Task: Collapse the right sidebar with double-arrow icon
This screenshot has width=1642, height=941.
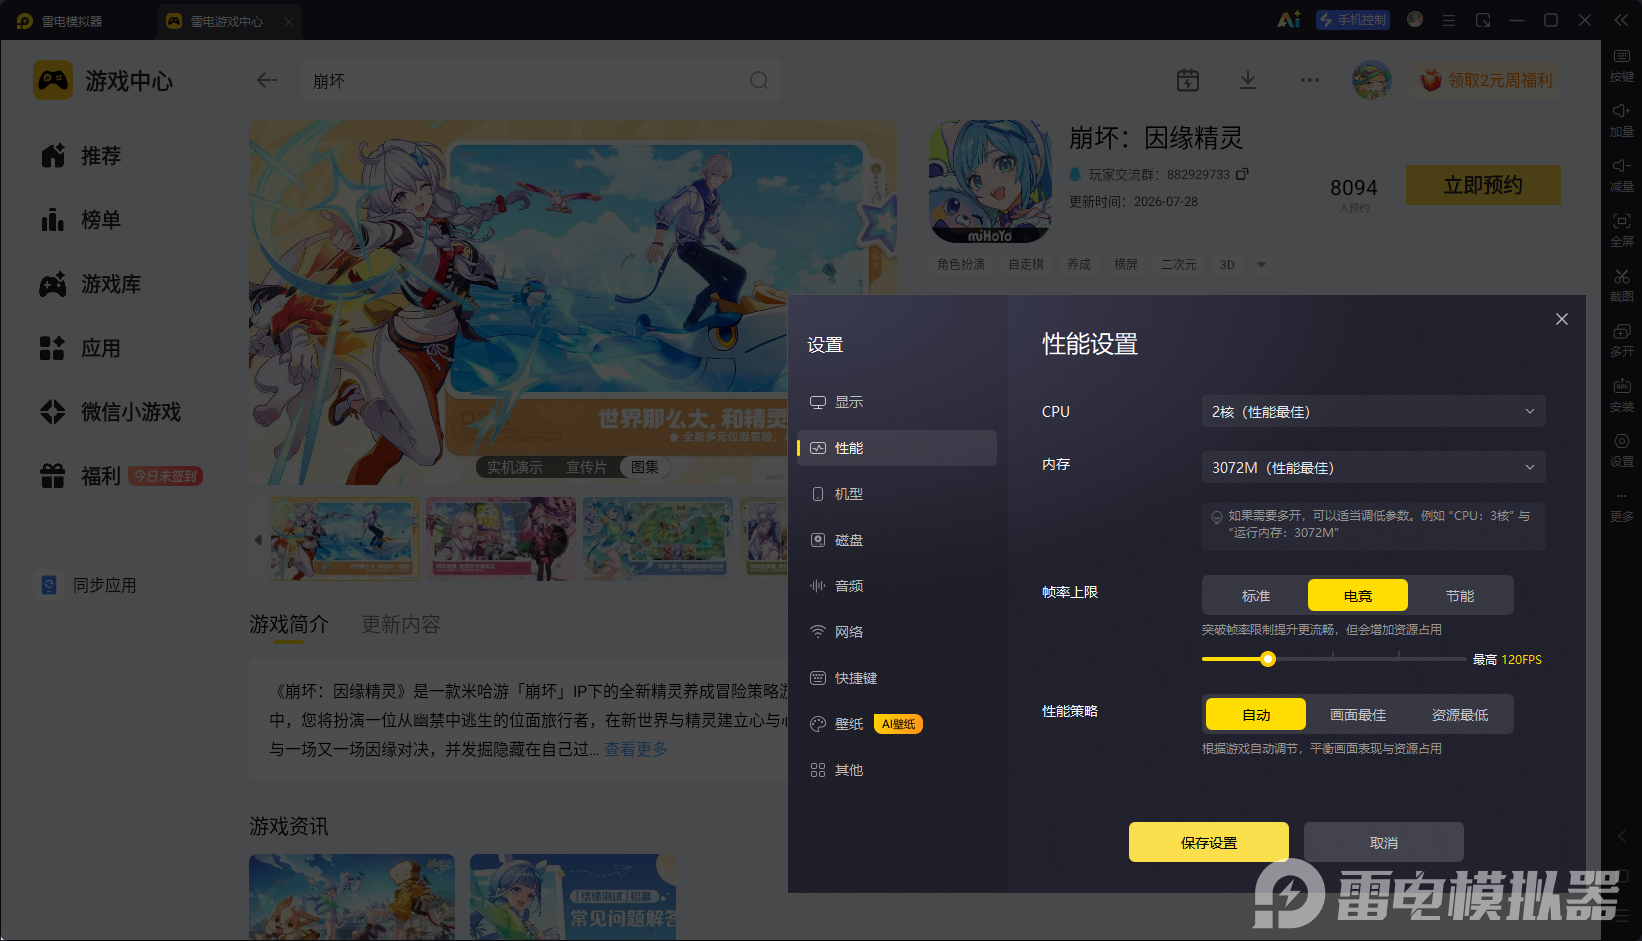Action: [x=1622, y=20]
